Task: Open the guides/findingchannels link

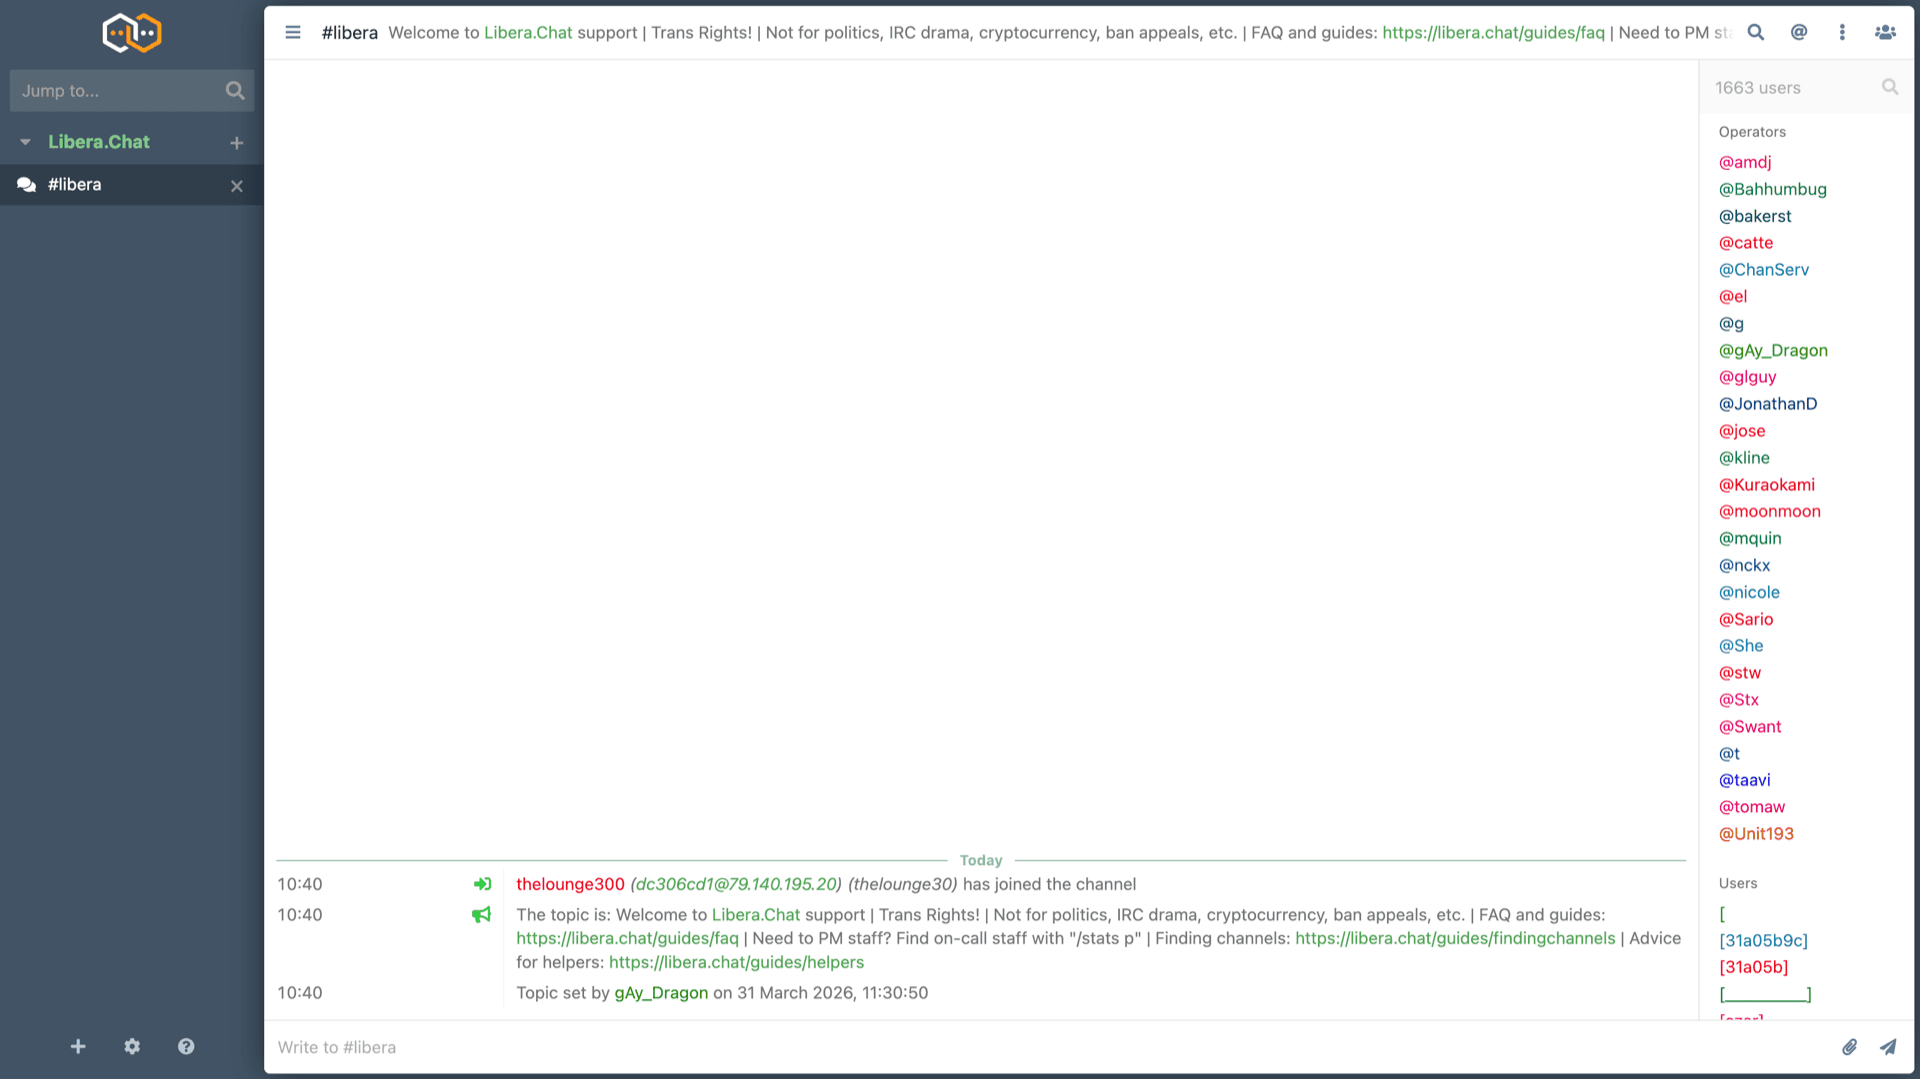Action: [x=1455, y=939]
